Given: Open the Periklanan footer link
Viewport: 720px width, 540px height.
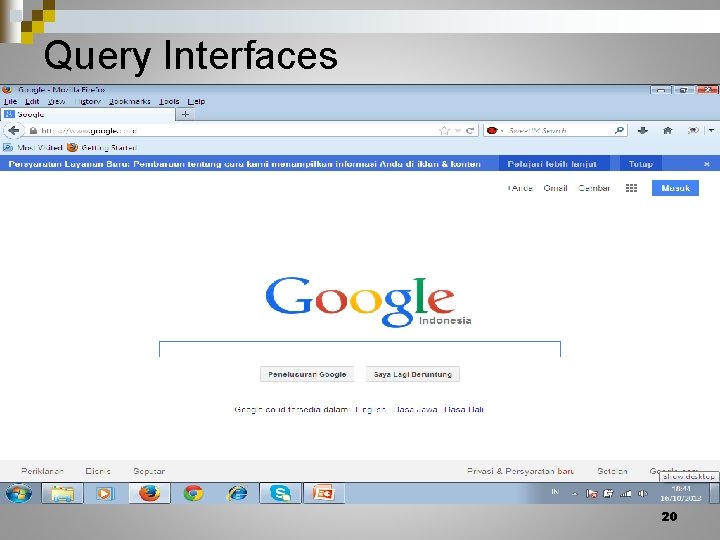Looking at the screenshot, I should pyautogui.click(x=42, y=471).
